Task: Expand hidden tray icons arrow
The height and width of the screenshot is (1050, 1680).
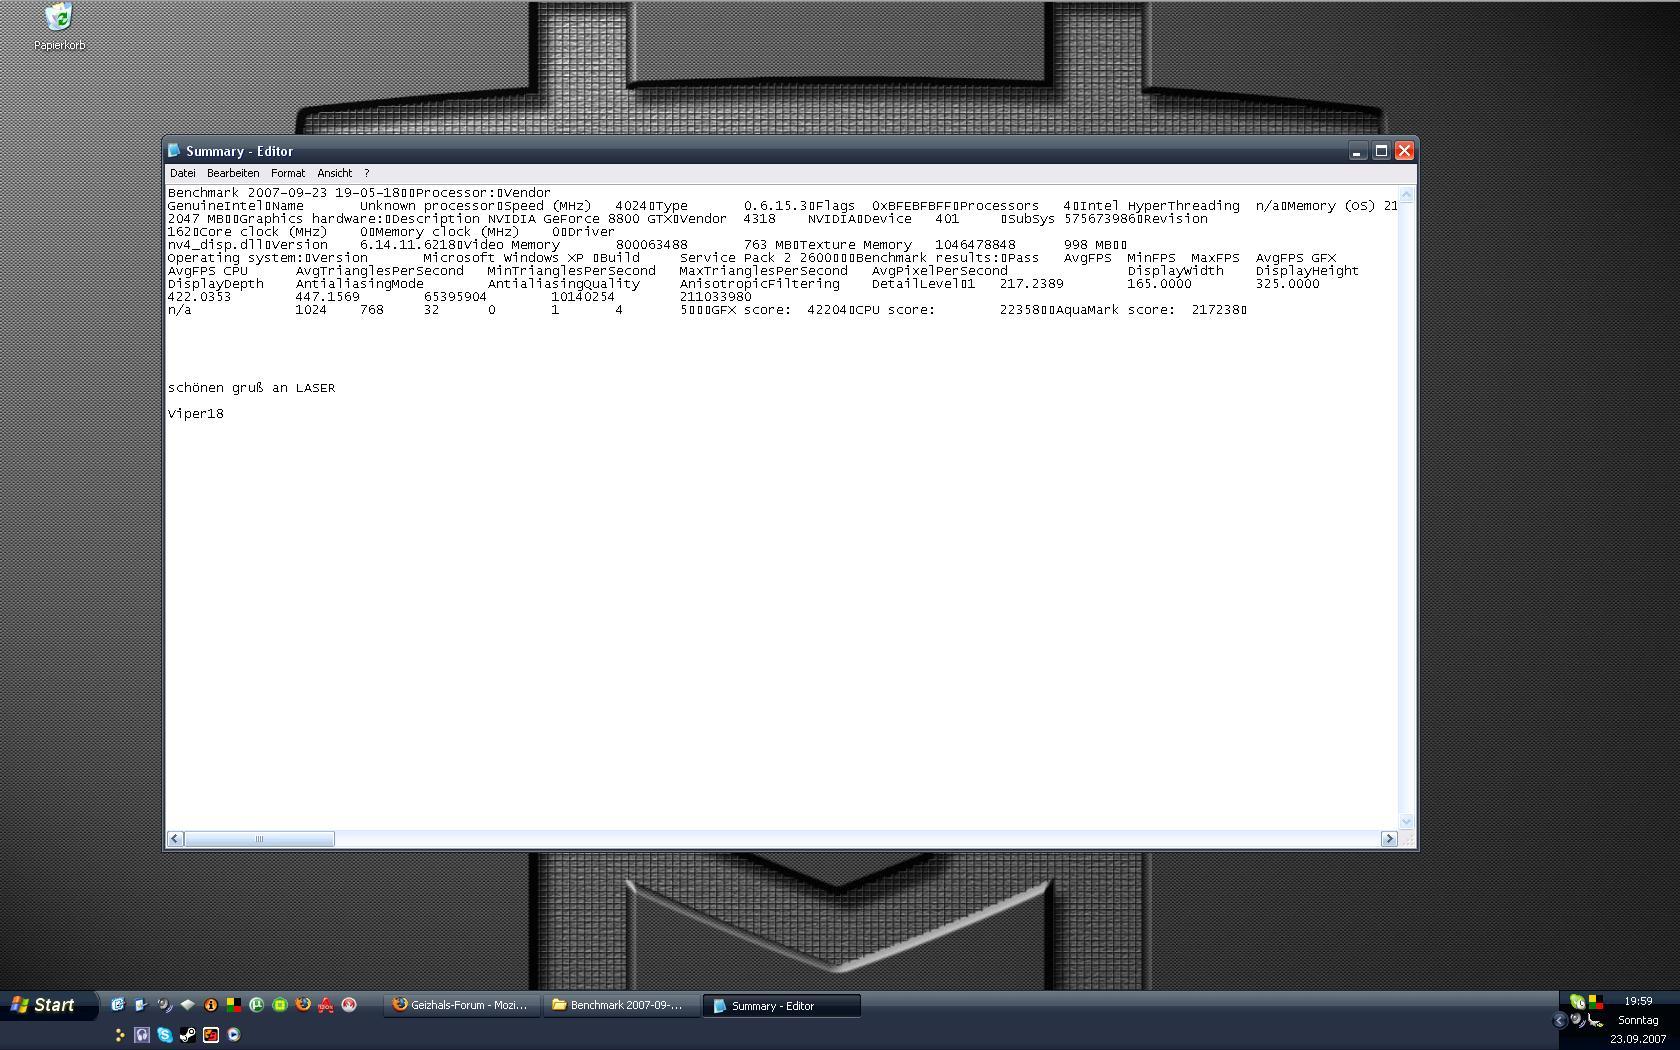Action: point(1560,1020)
